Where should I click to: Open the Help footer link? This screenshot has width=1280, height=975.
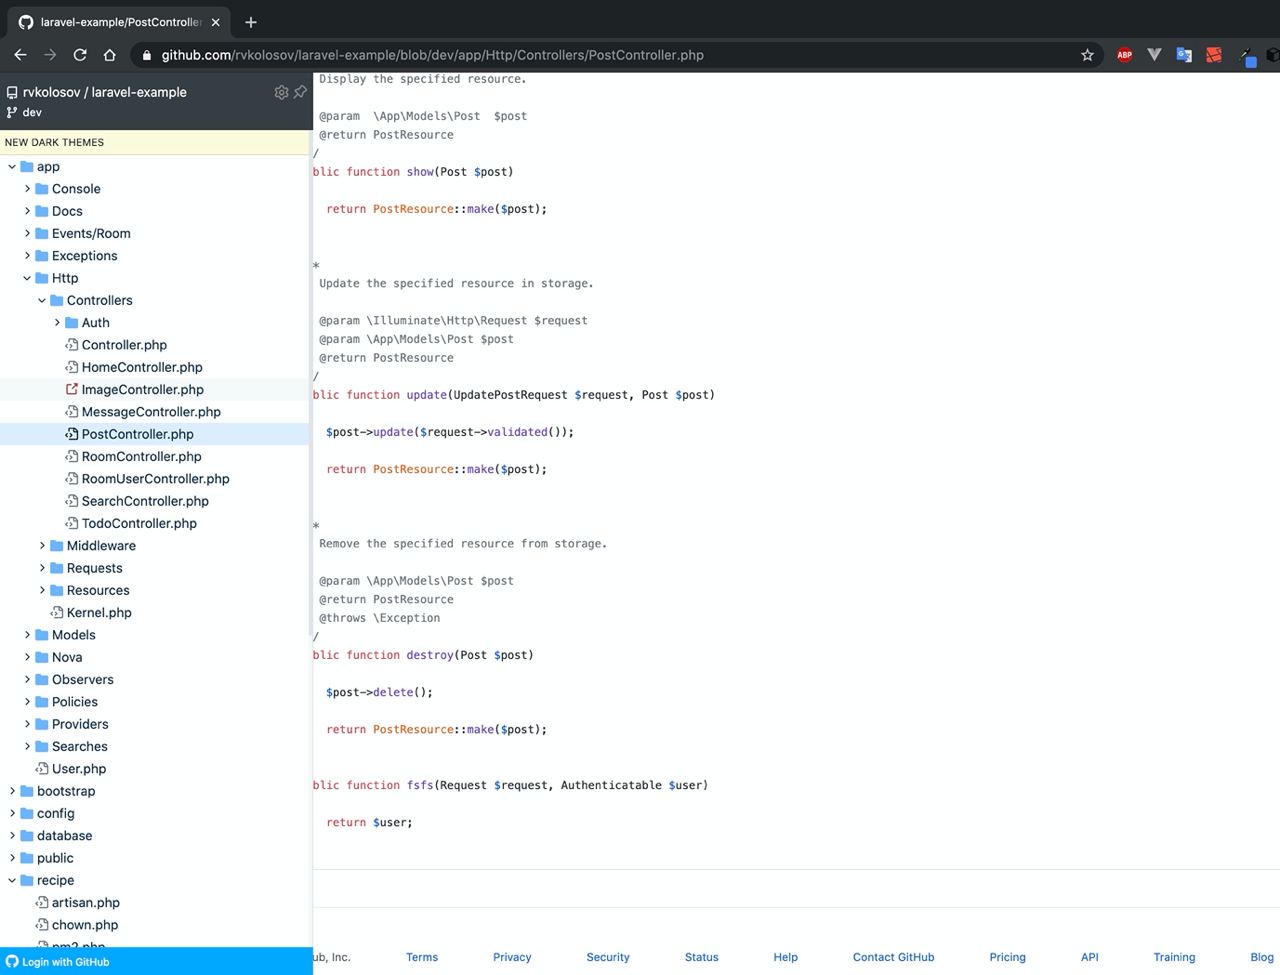(786, 957)
